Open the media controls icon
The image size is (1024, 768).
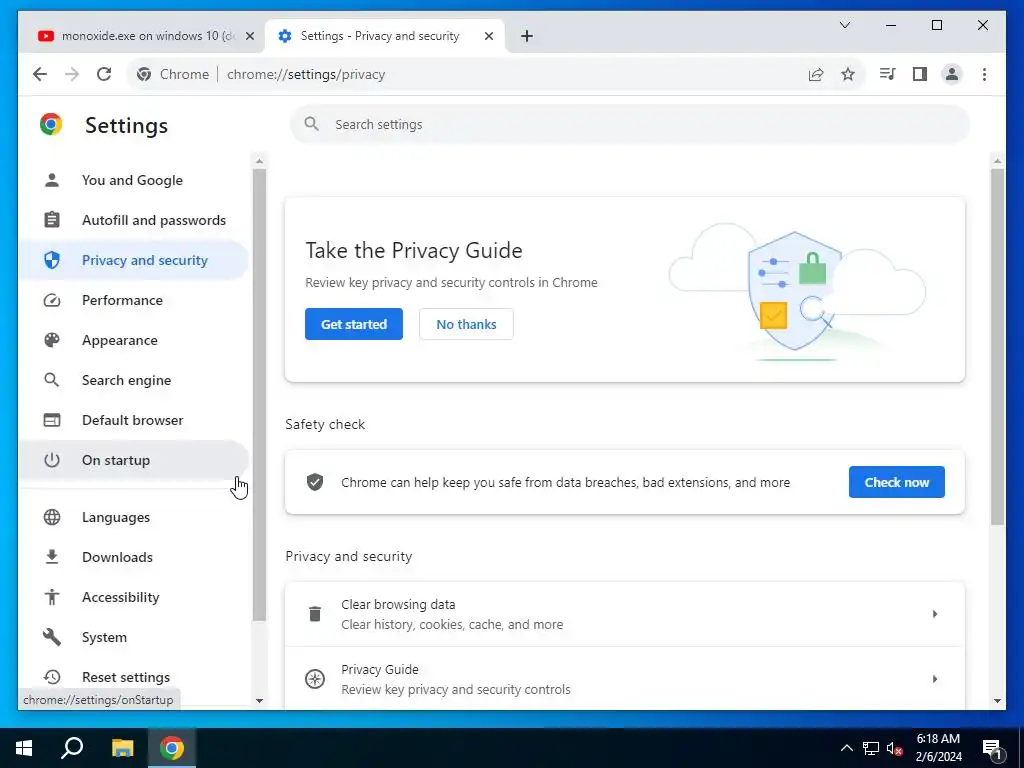[887, 74]
